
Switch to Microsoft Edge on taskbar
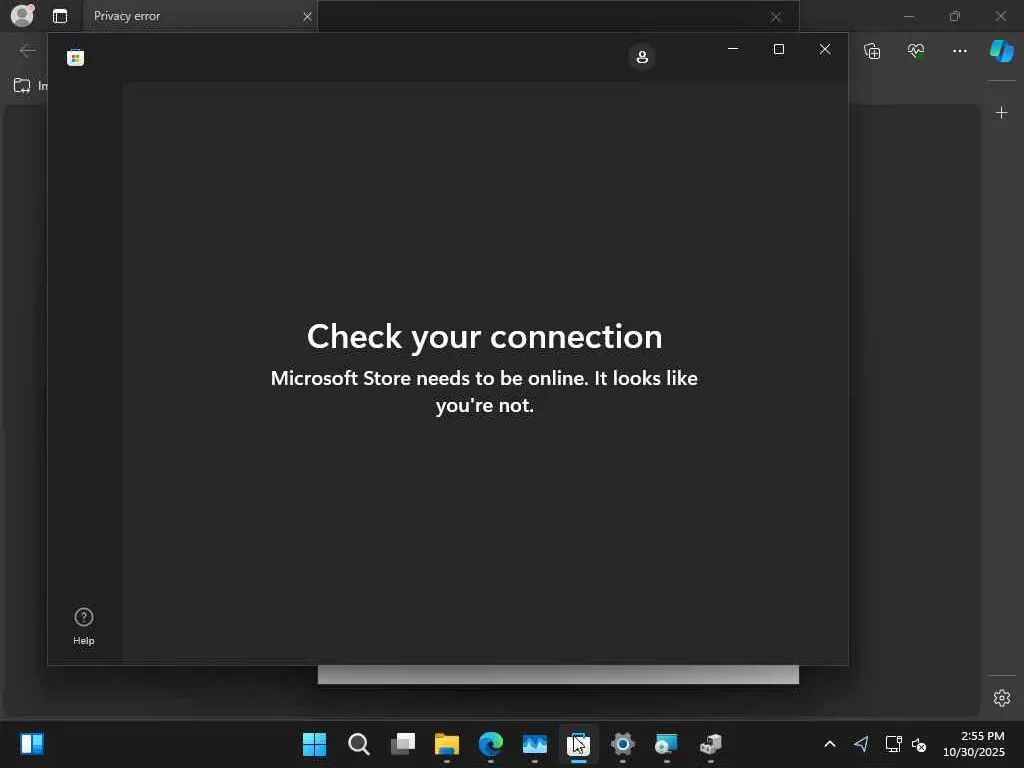490,744
